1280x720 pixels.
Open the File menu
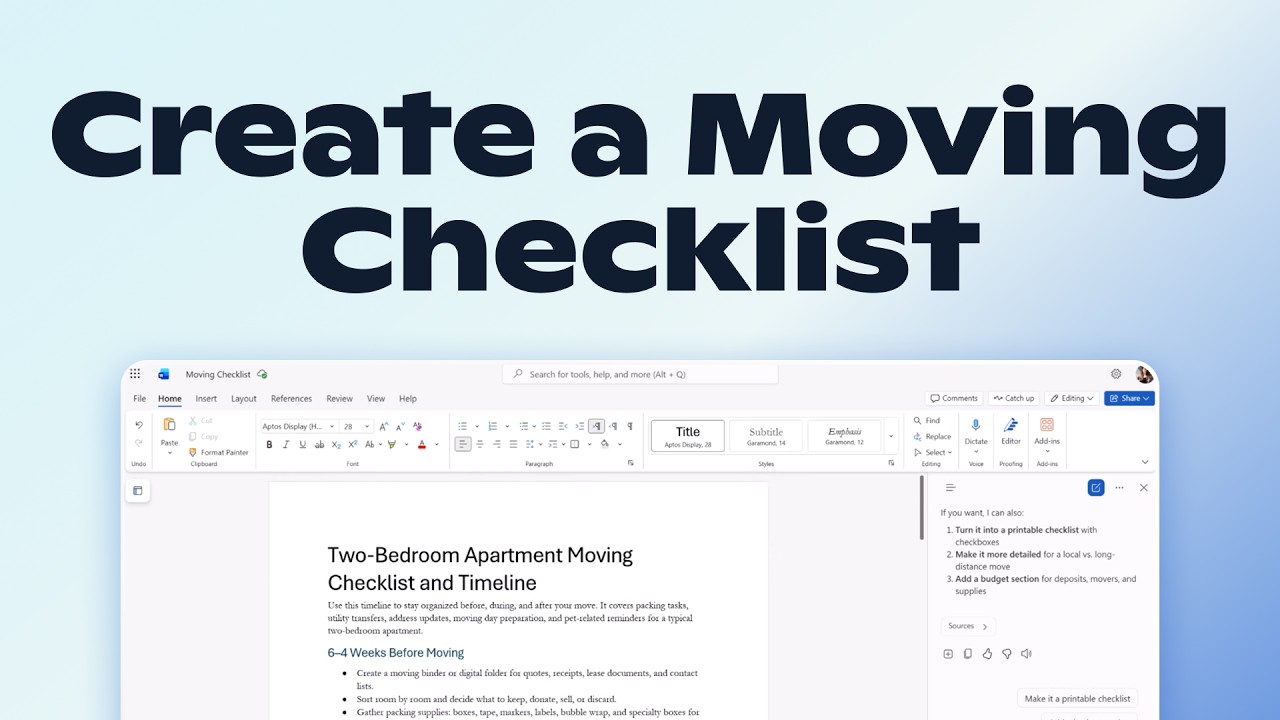[140, 399]
